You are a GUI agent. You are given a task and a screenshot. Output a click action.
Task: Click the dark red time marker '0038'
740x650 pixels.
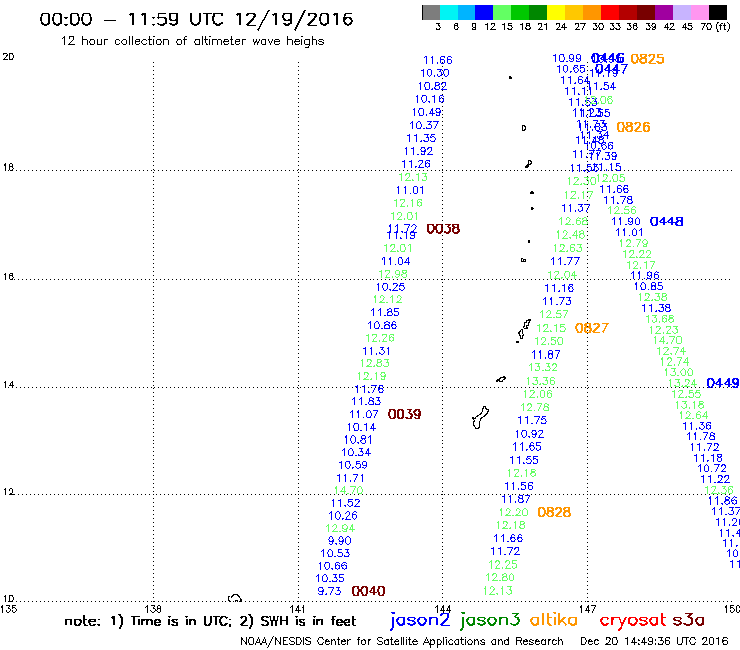tap(443, 229)
